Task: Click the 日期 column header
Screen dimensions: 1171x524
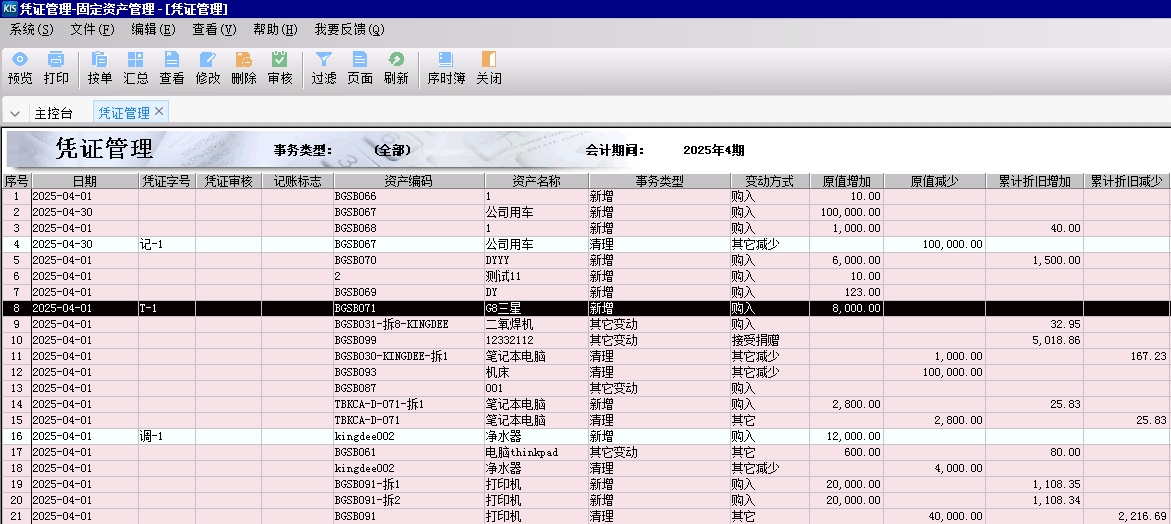Action: click(84, 181)
